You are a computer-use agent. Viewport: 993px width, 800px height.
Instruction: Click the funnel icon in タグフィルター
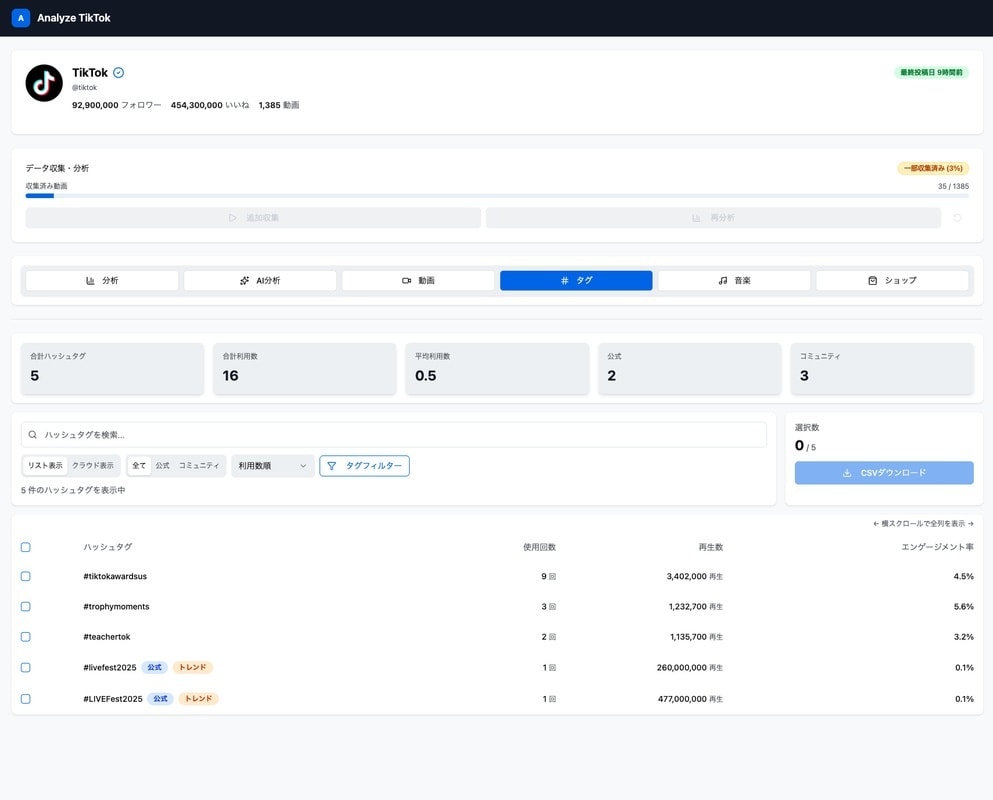[x=331, y=466]
